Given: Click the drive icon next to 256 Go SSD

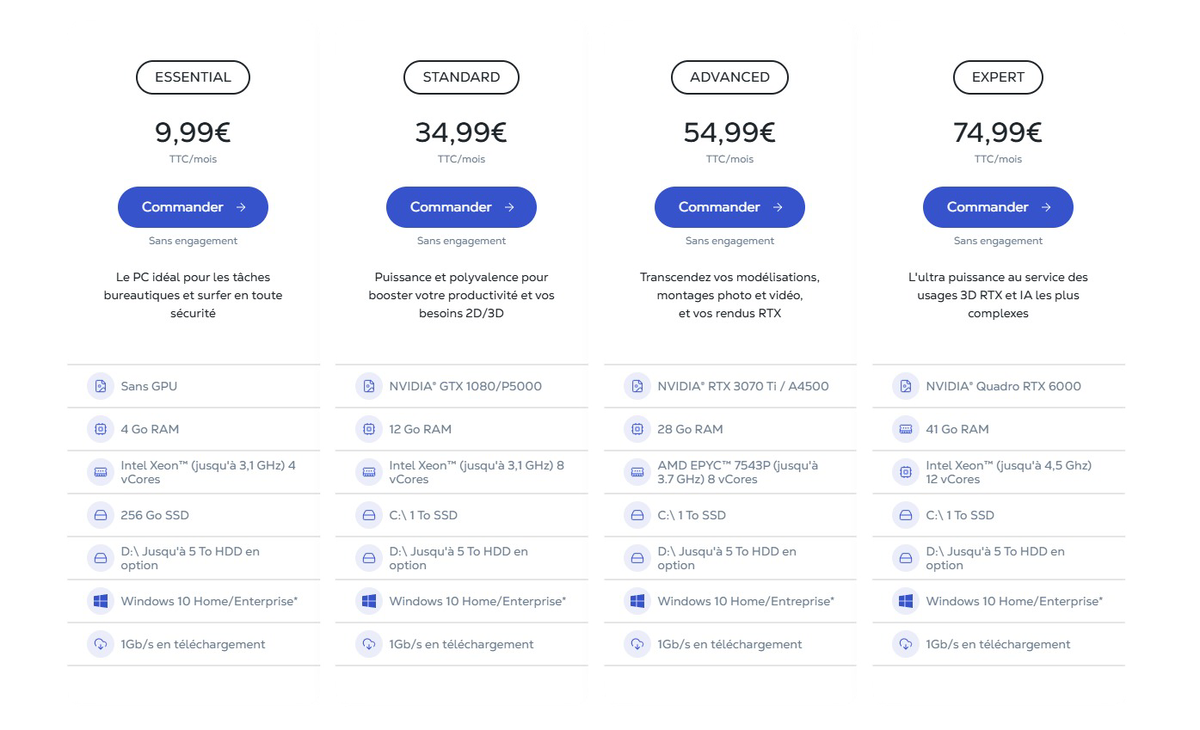Looking at the screenshot, I should 100,515.
